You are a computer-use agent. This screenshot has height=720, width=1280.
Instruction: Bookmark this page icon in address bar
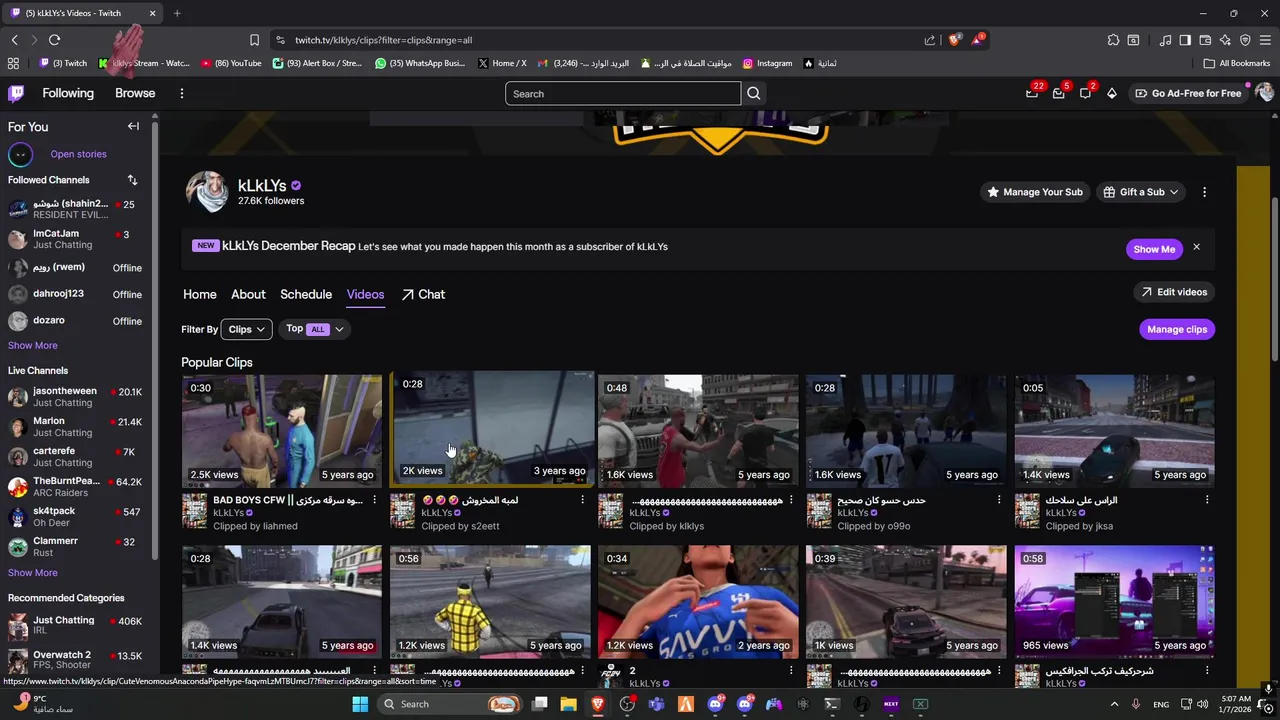254,40
